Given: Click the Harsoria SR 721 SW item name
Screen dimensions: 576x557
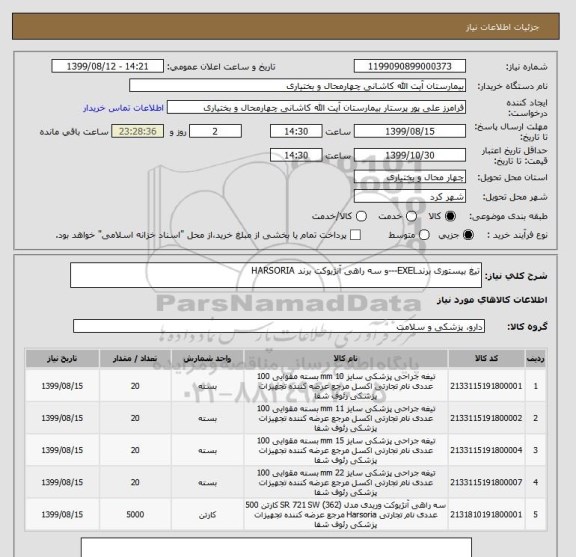Looking at the screenshot, I should (x=346, y=514).
